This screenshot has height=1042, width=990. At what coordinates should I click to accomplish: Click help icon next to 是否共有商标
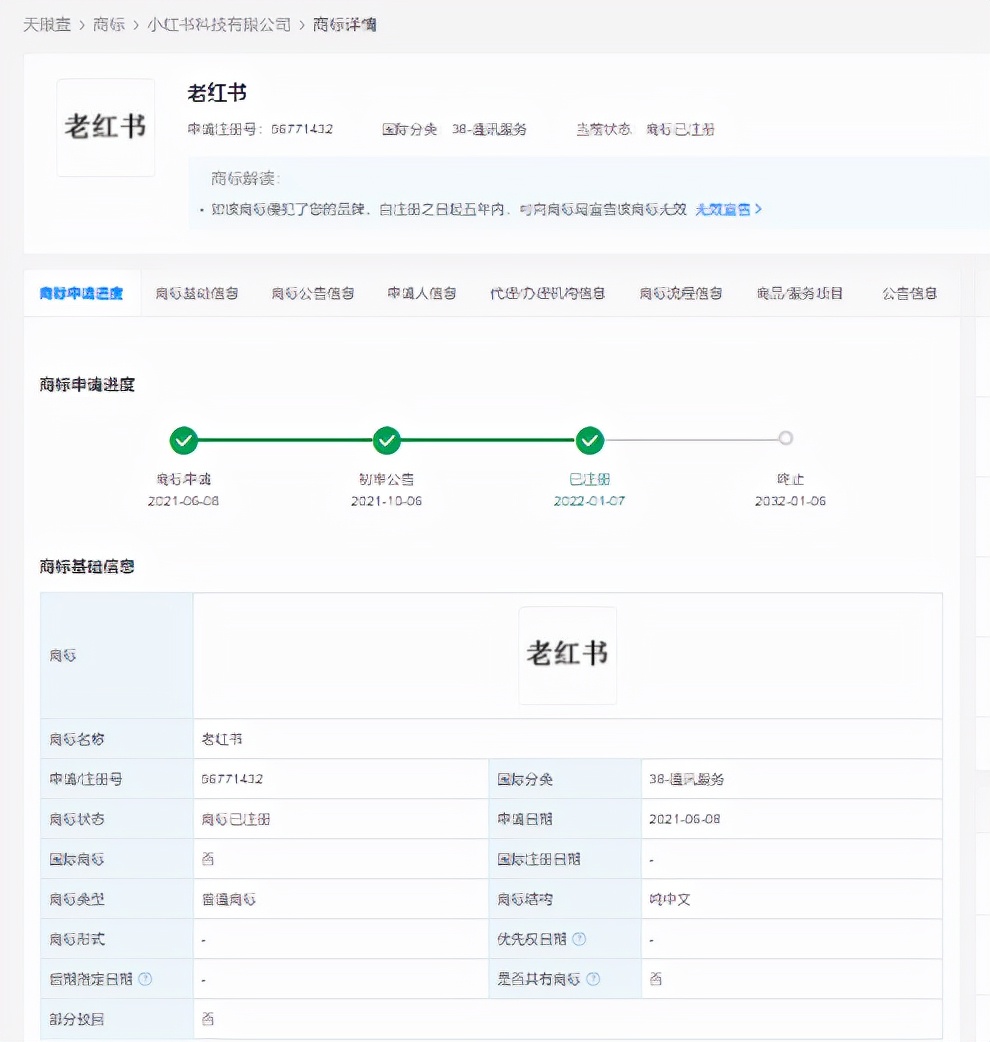point(593,979)
